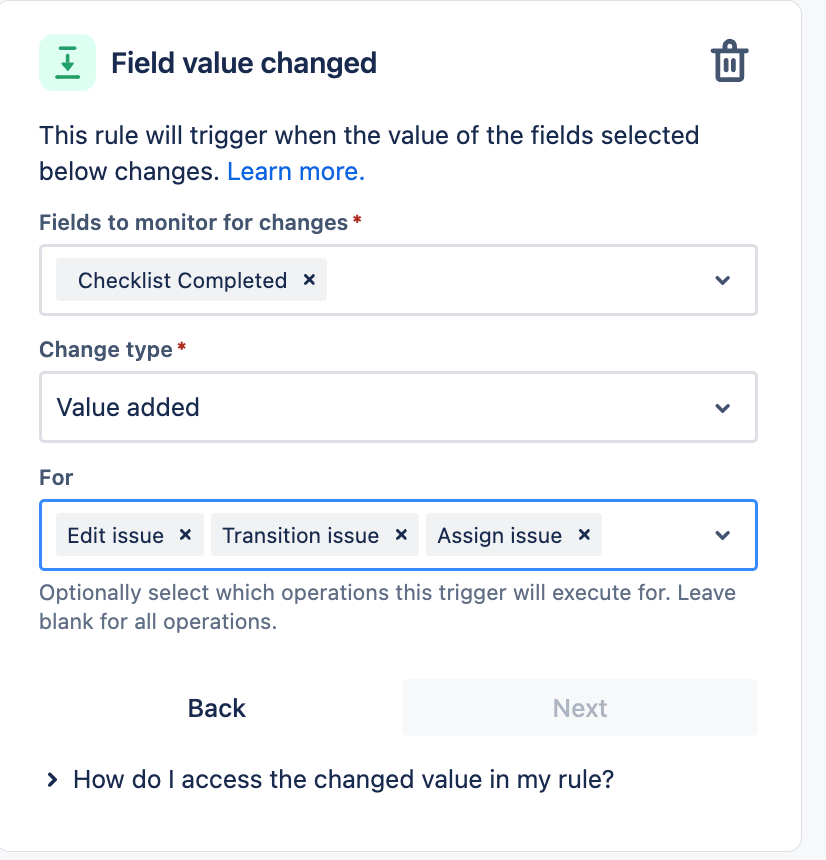Expand the For operations dropdown chevron
This screenshot has height=860, width=826.
[723, 535]
